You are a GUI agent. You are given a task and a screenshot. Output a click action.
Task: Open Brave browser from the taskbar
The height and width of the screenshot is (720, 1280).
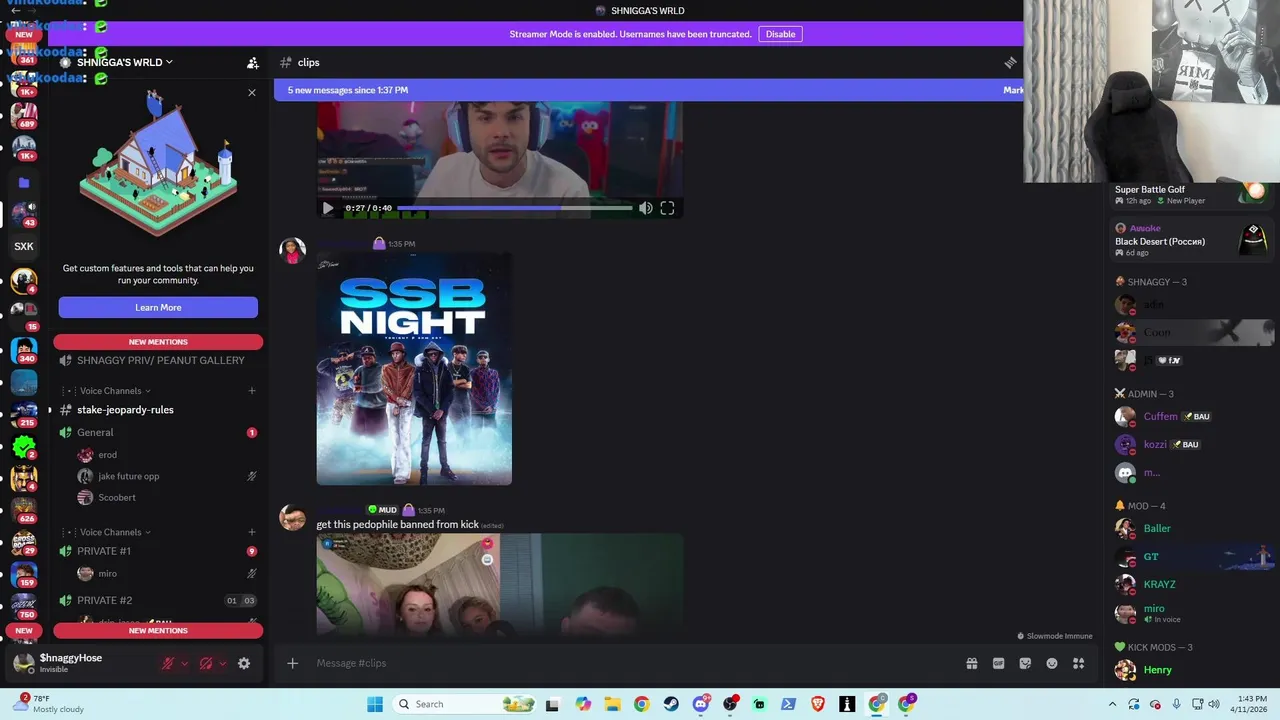[818, 704]
